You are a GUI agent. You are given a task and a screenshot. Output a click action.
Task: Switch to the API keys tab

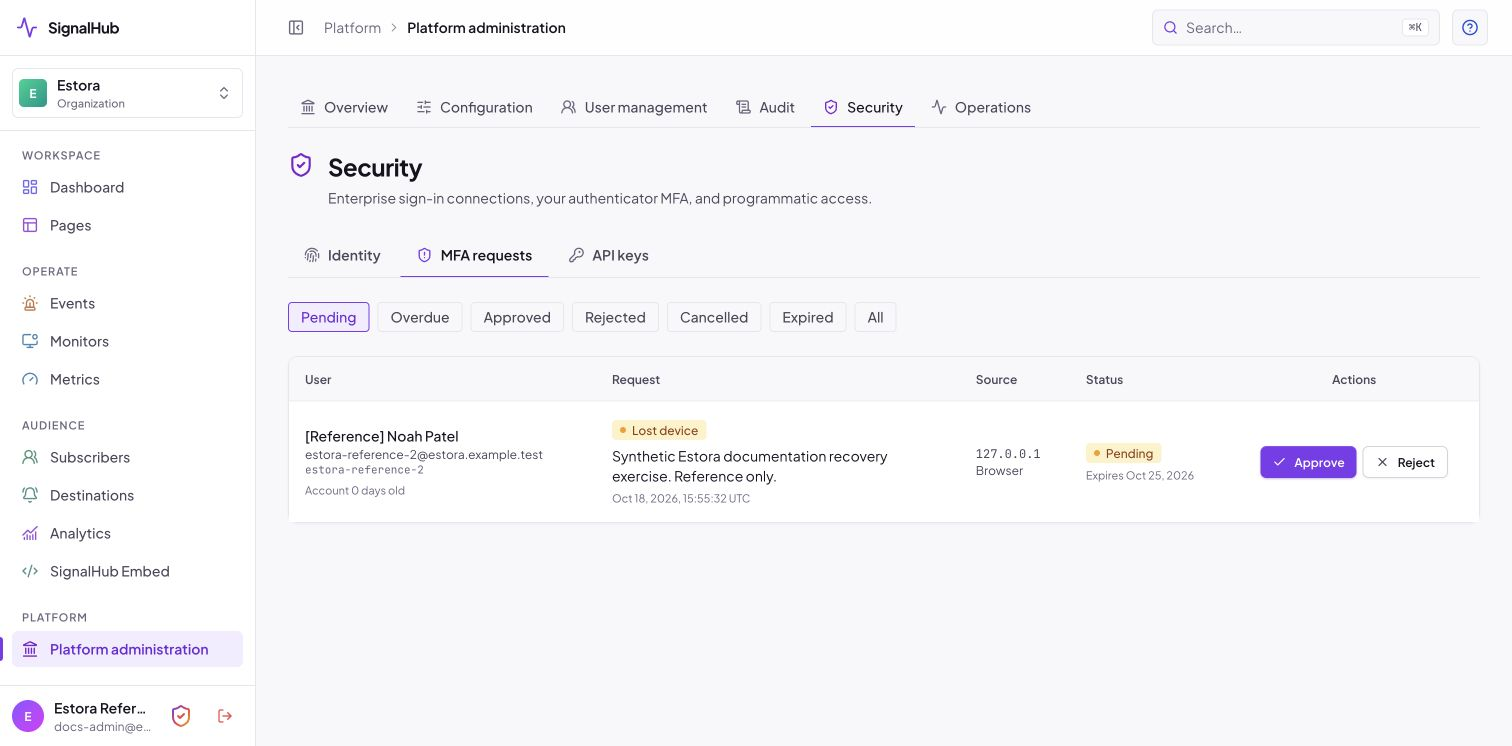coord(608,255)
